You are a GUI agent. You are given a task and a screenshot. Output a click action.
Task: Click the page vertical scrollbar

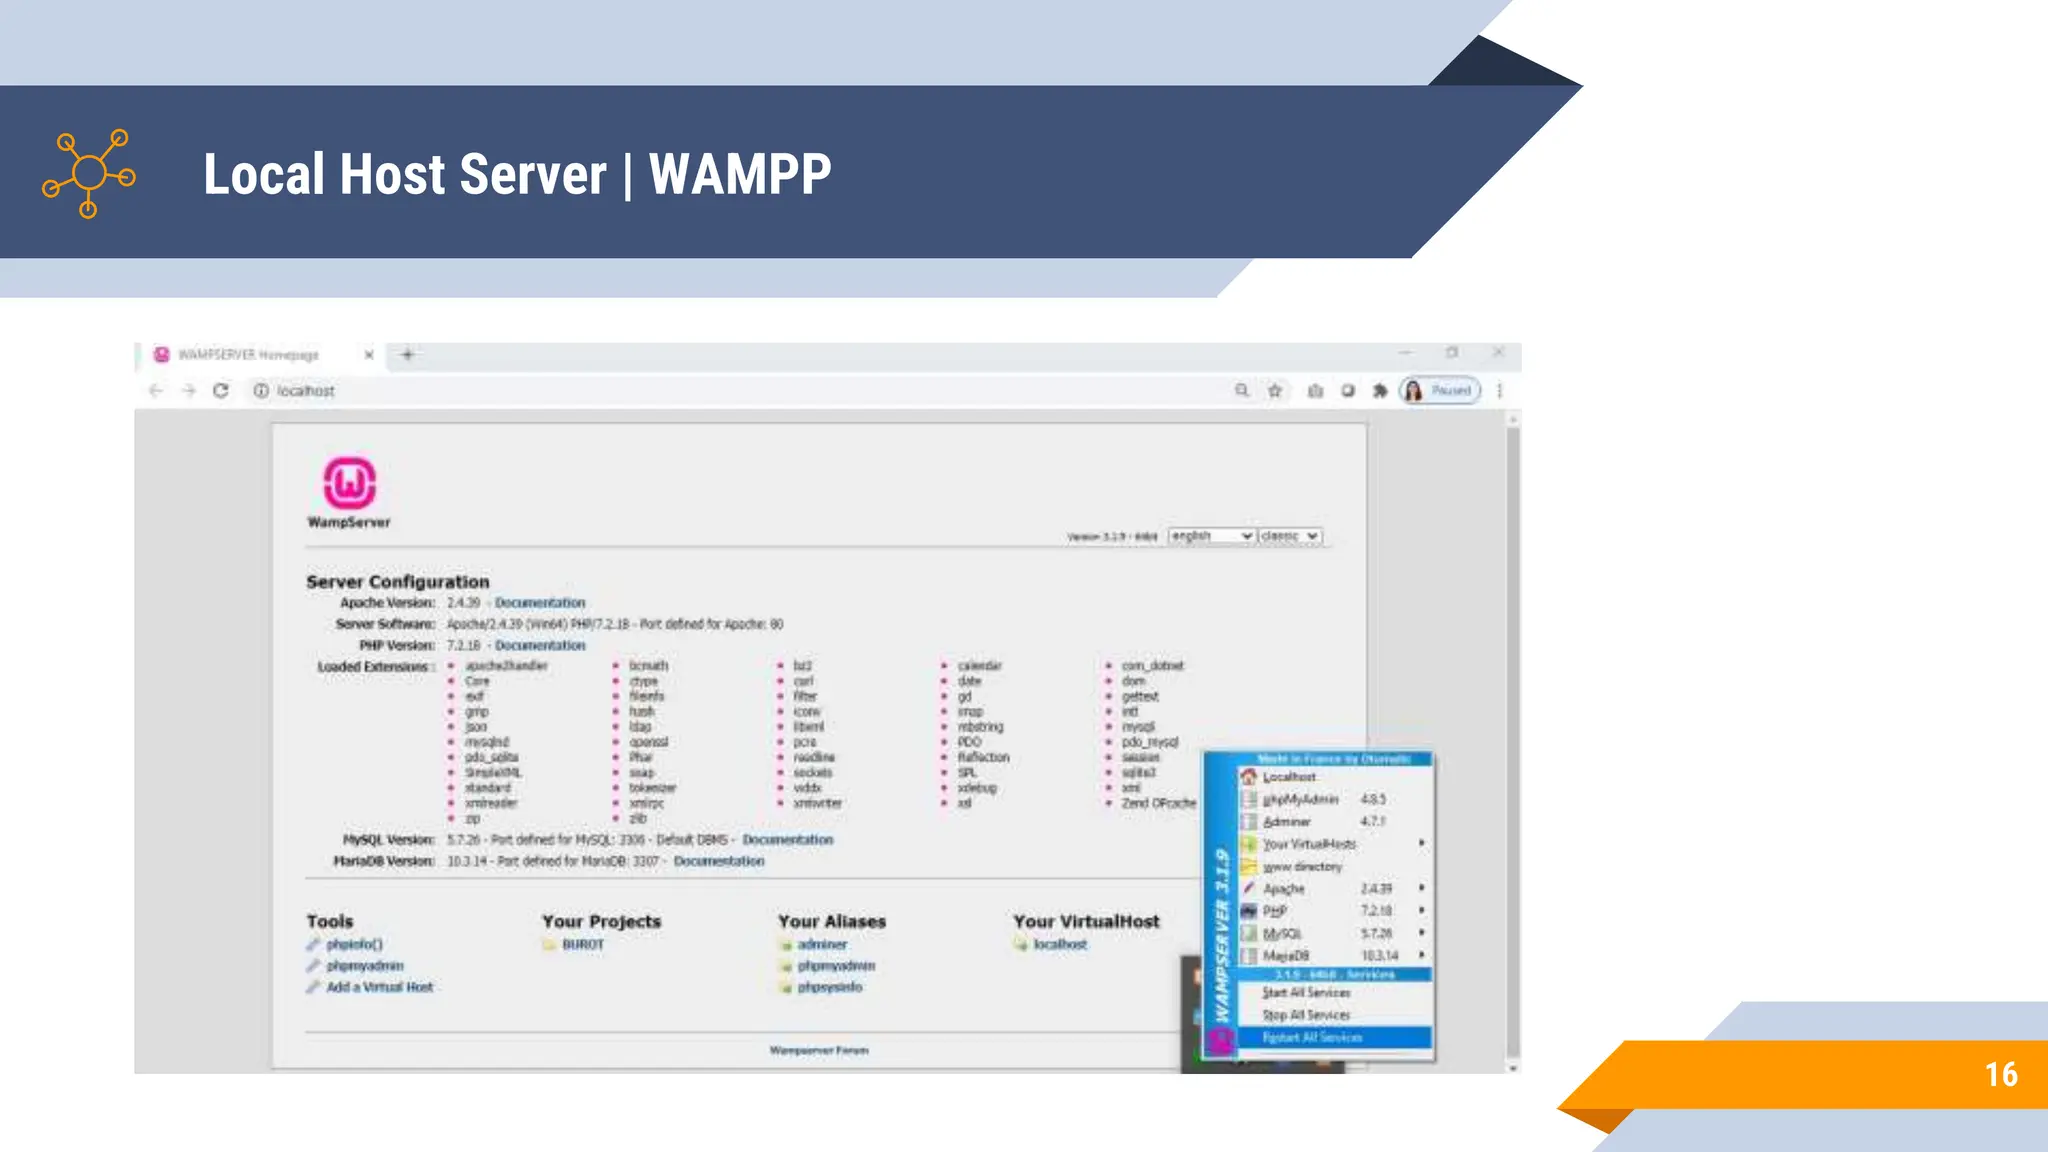point(1512,740)
